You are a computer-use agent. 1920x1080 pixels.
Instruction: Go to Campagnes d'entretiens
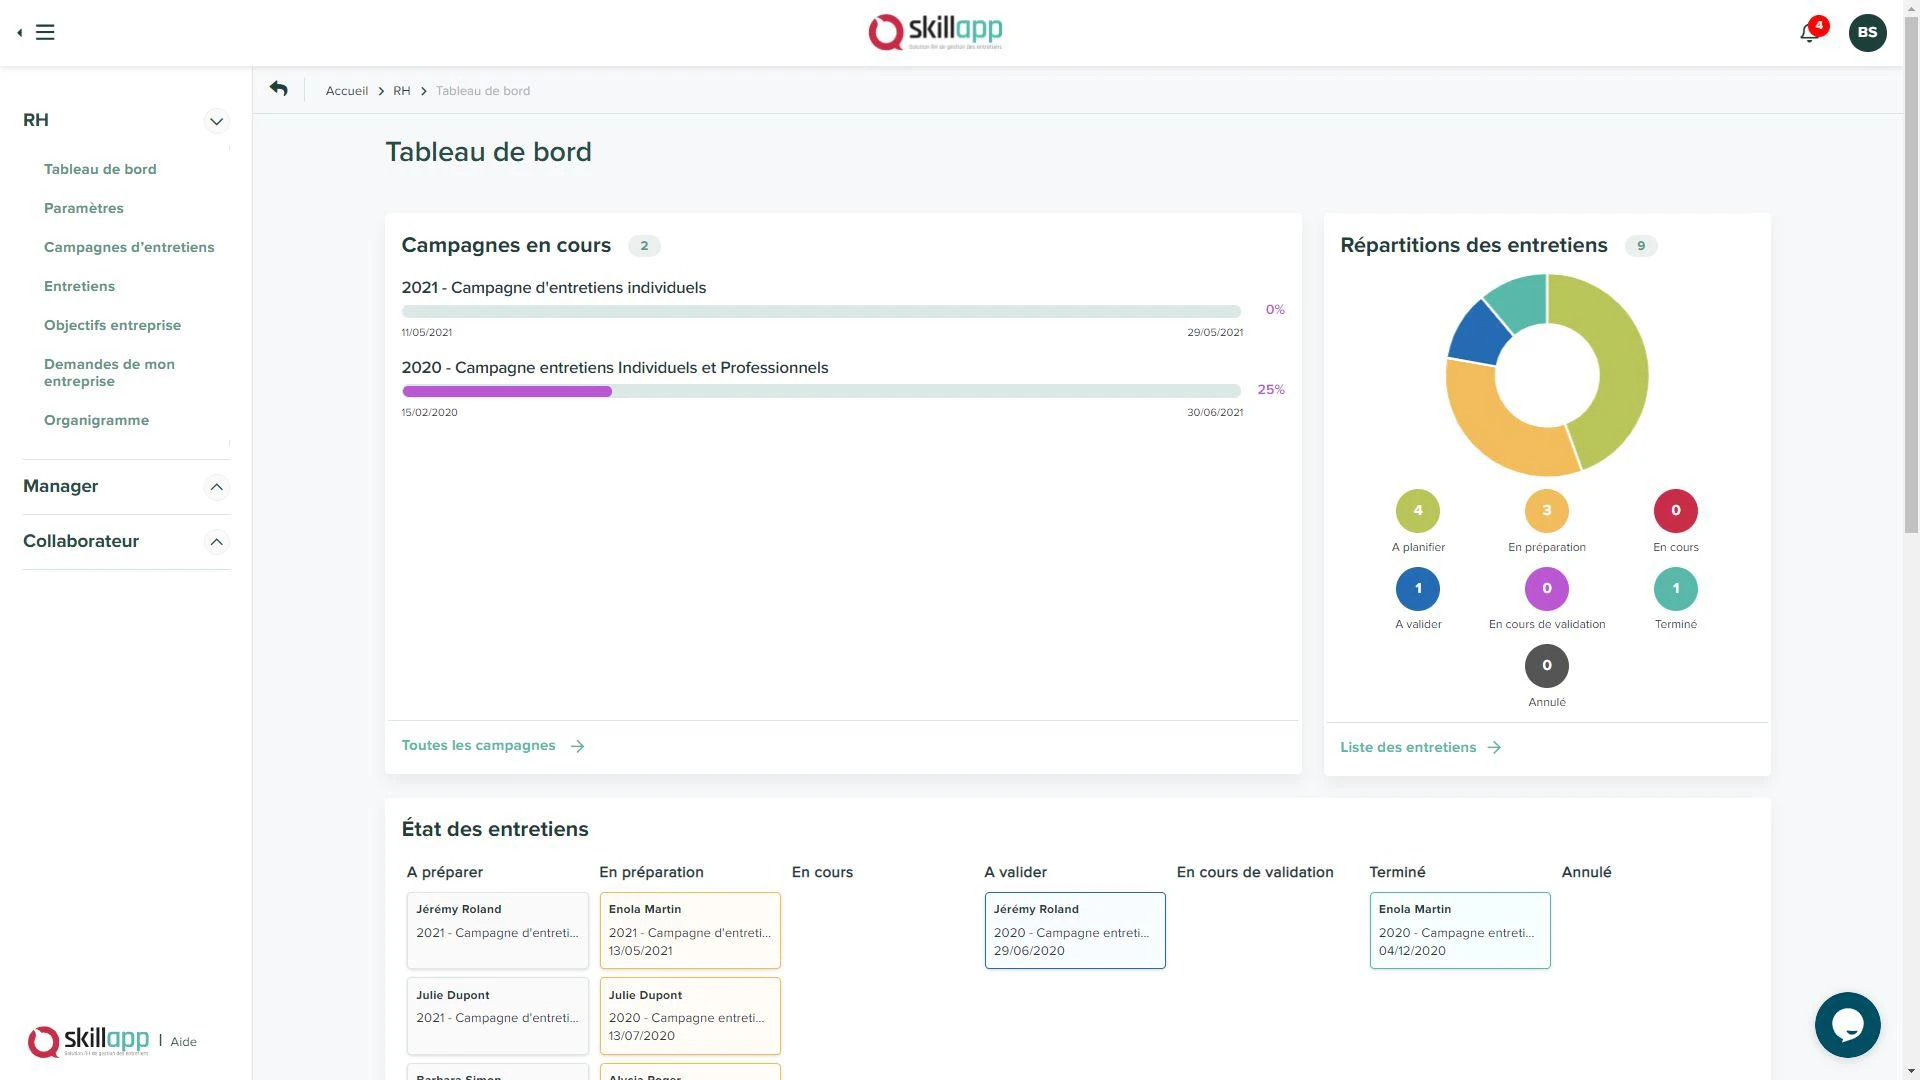[x=129, y=247]
